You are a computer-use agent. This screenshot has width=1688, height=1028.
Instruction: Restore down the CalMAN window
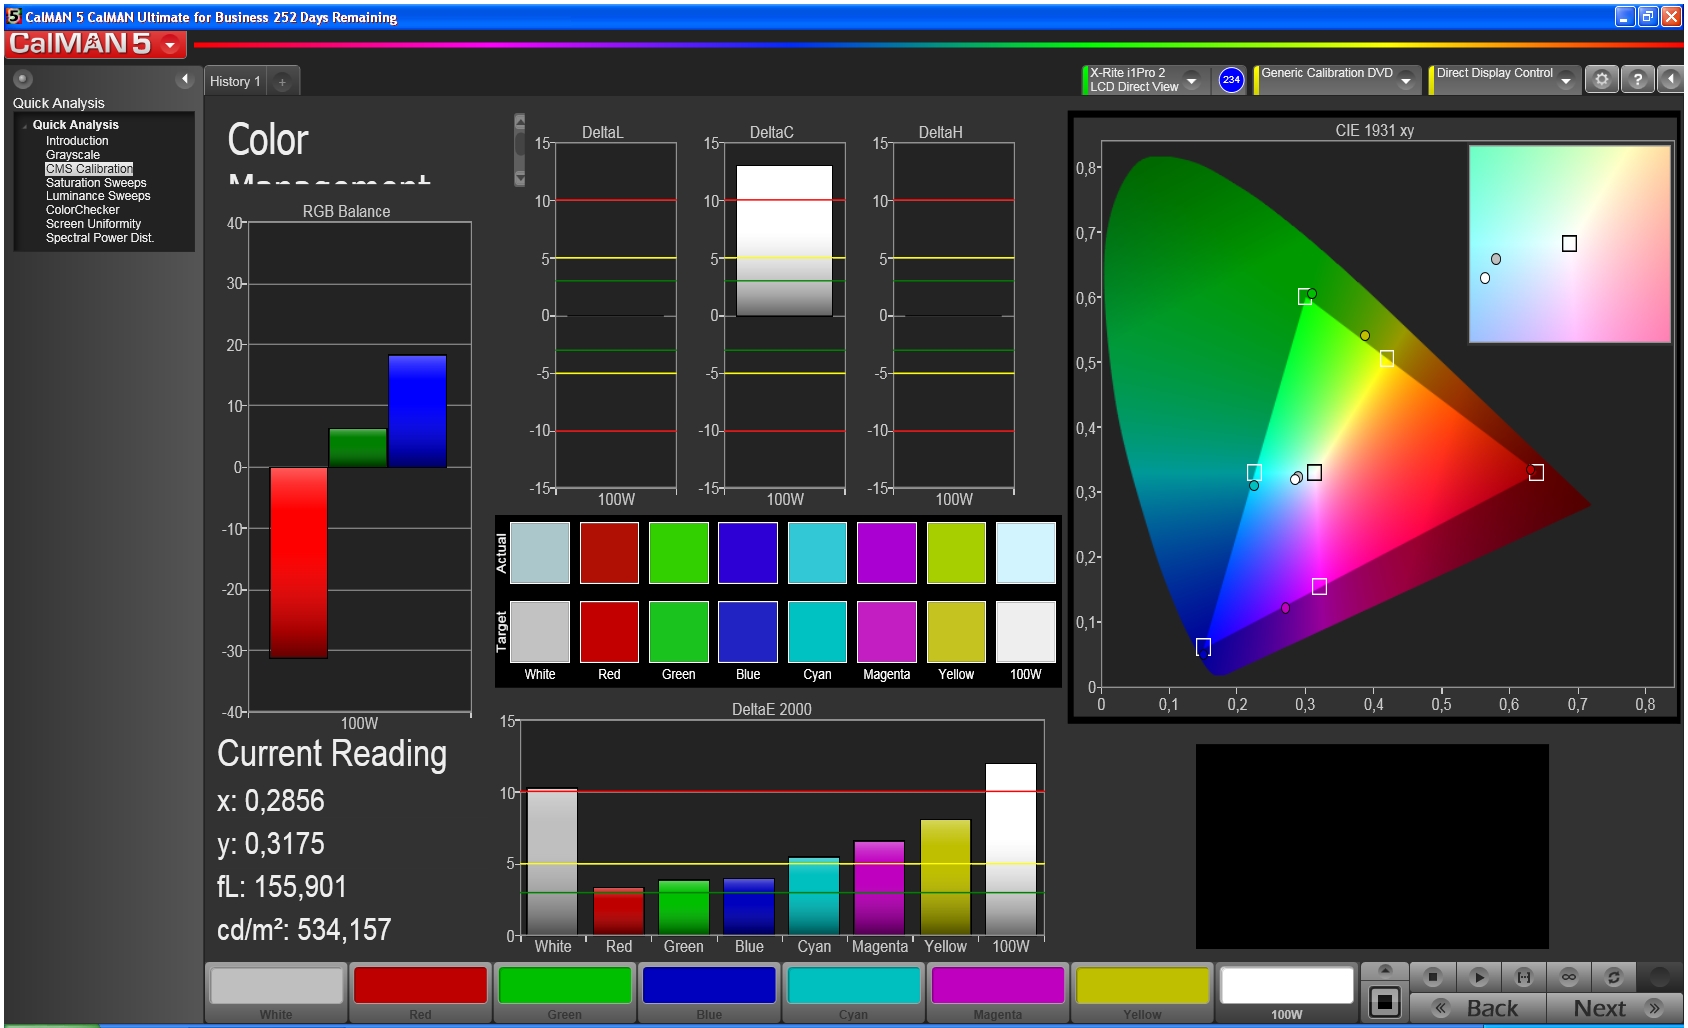tap(1647, 16)
